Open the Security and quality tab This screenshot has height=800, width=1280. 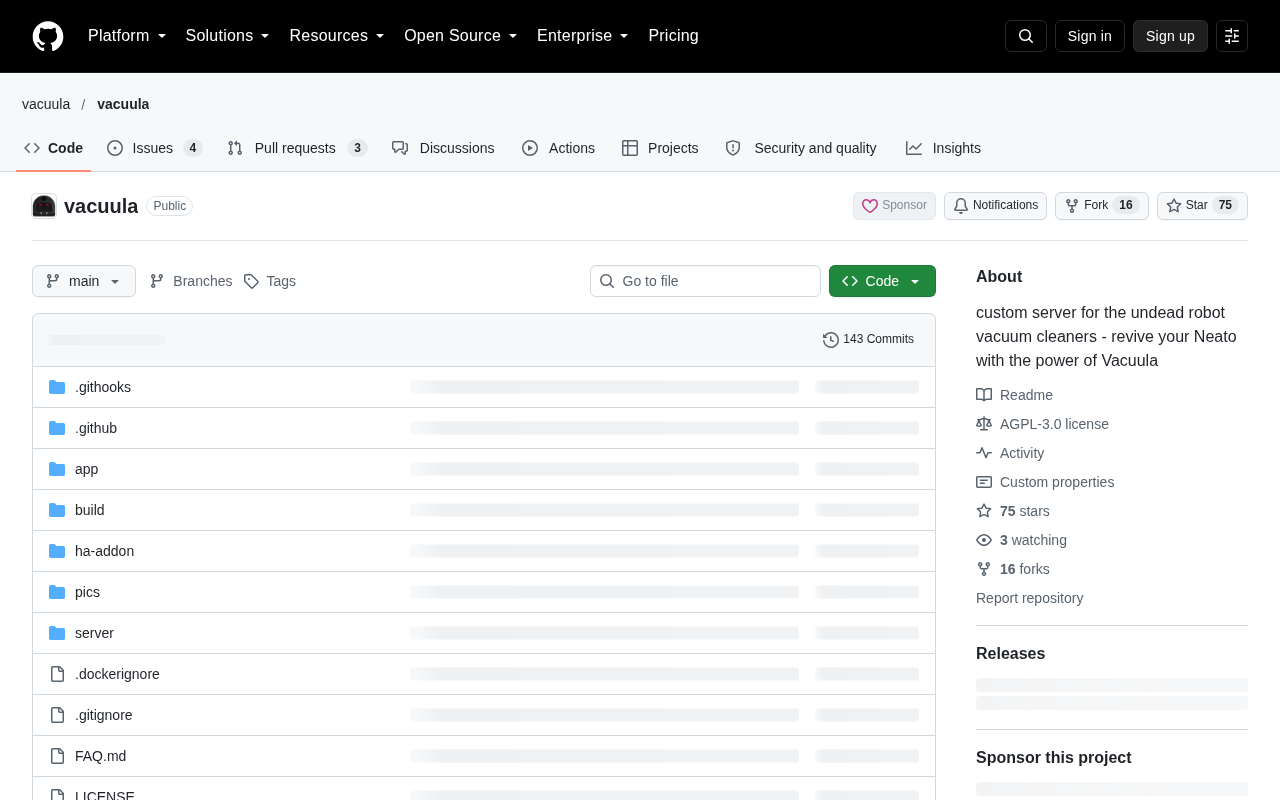(x=801, y=148)
